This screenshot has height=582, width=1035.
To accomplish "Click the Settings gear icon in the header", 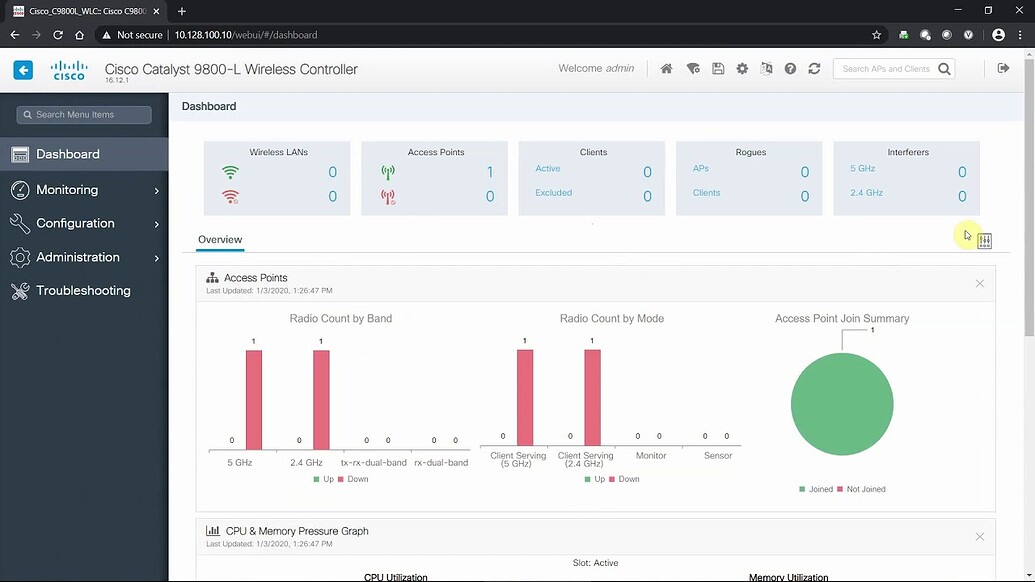I will pyautogui.click(x=741, y=68).
